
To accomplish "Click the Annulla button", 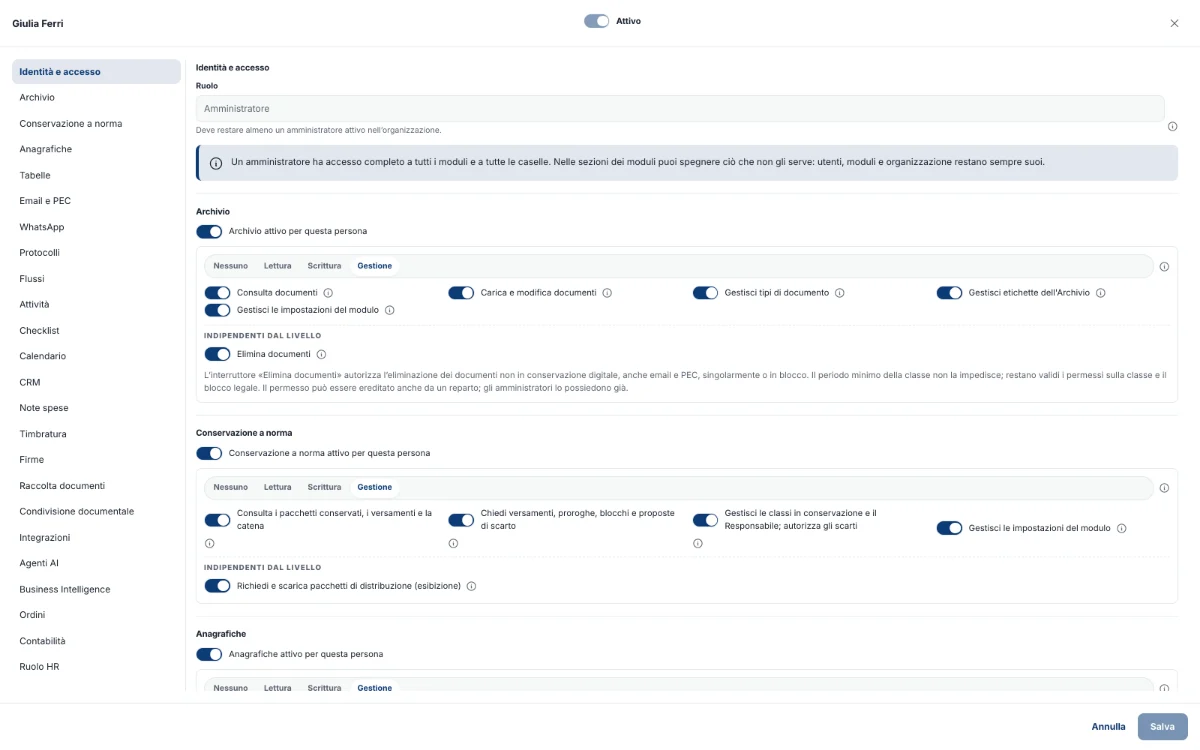I will [1108, 727].
